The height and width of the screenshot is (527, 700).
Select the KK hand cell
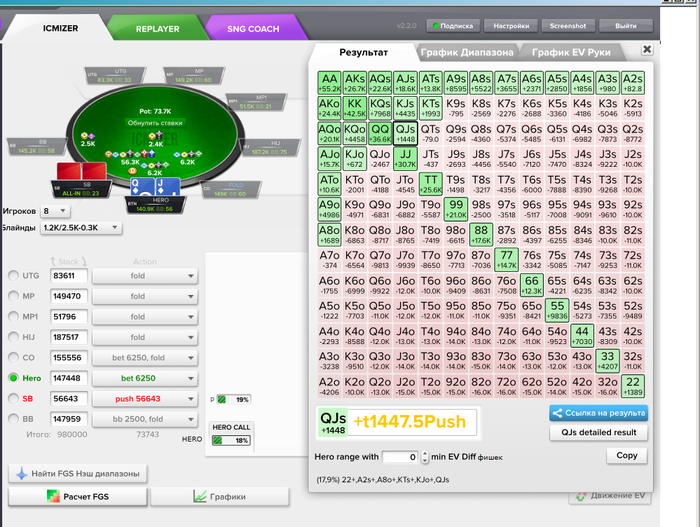[x=354, y=108]
